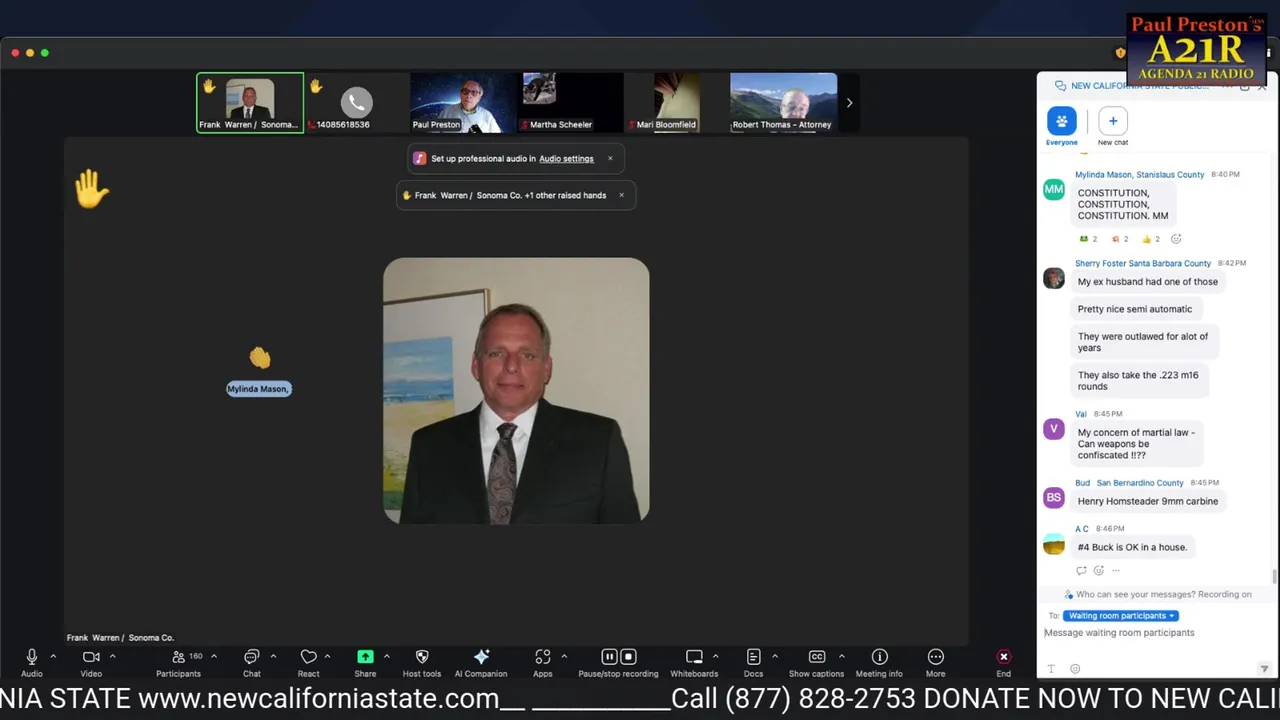Expand participants options caret
This screenshot has height=720, width=1280.
tap(213, 657)
